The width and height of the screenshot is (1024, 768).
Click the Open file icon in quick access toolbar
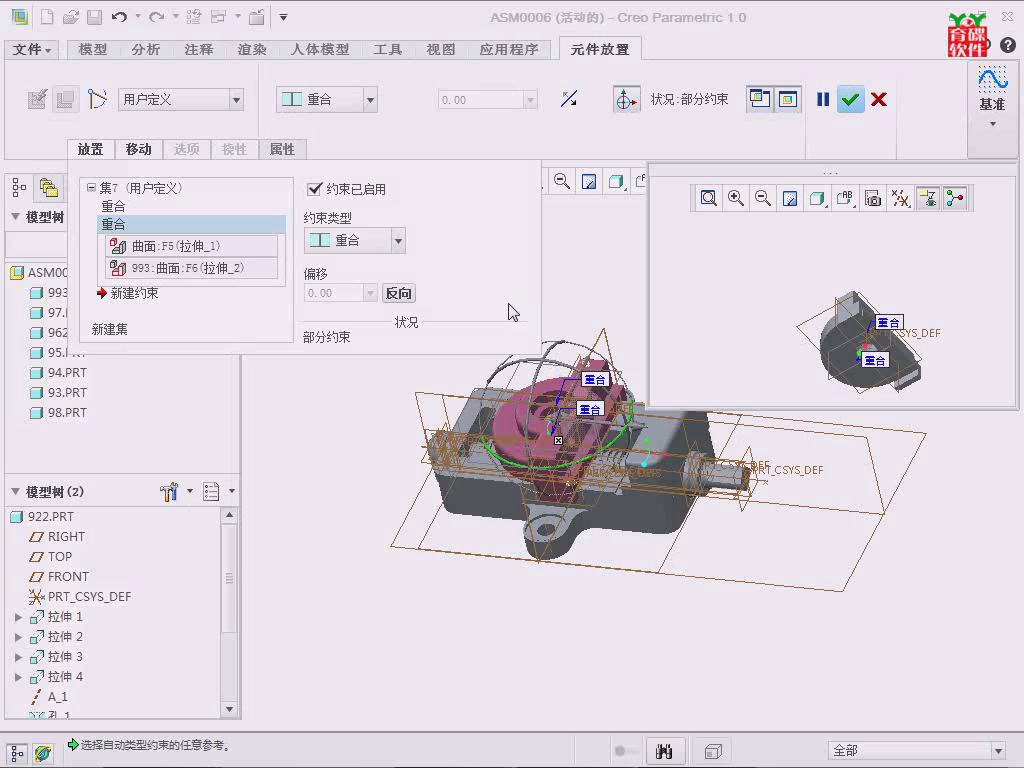click(x=71, y=17)
